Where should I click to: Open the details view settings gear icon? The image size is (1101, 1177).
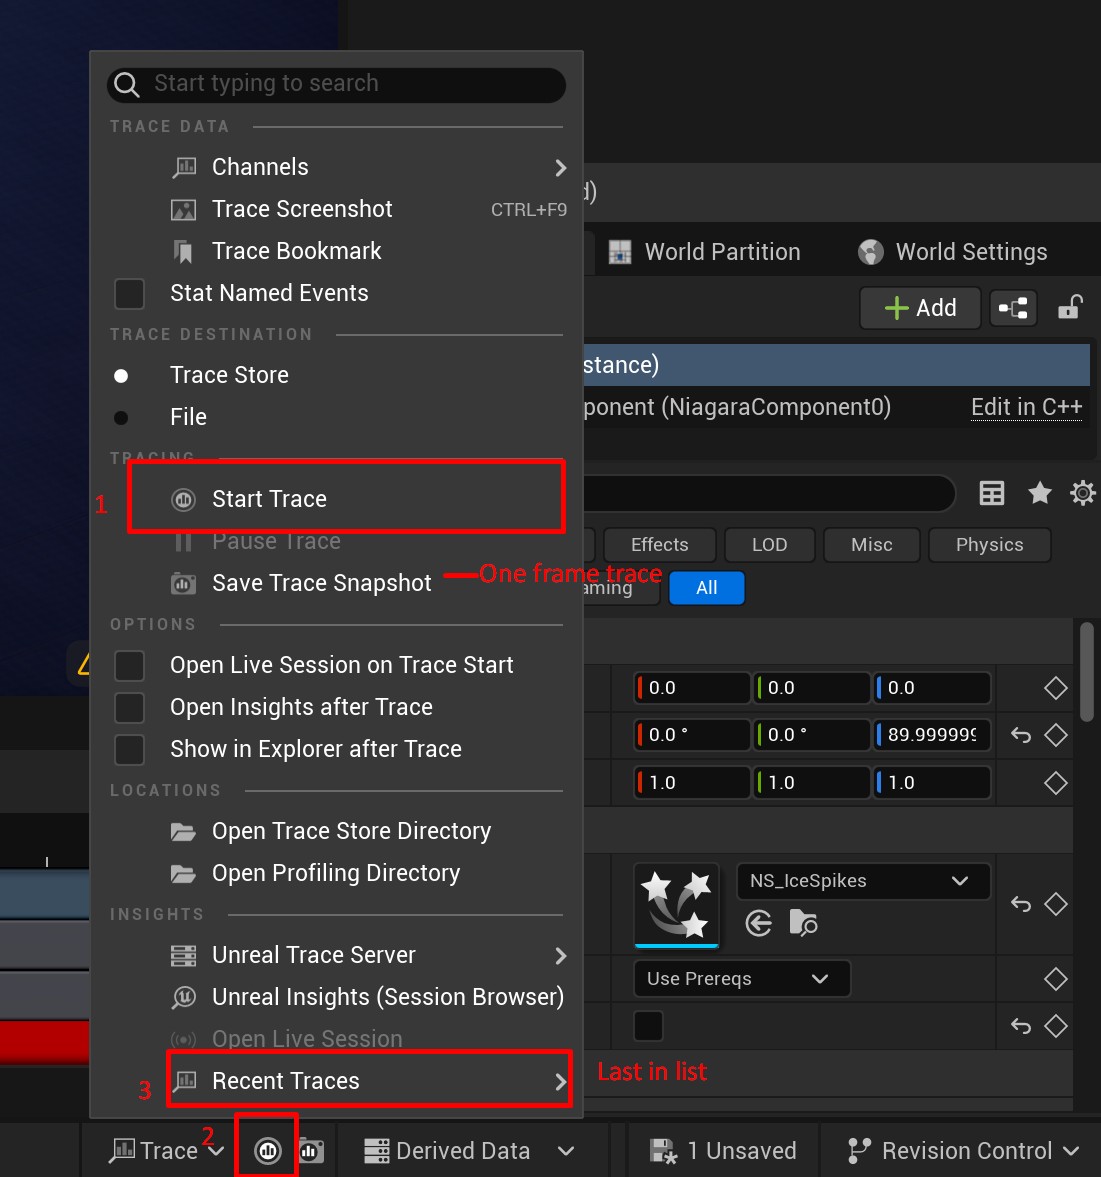tap(1083, 493)
